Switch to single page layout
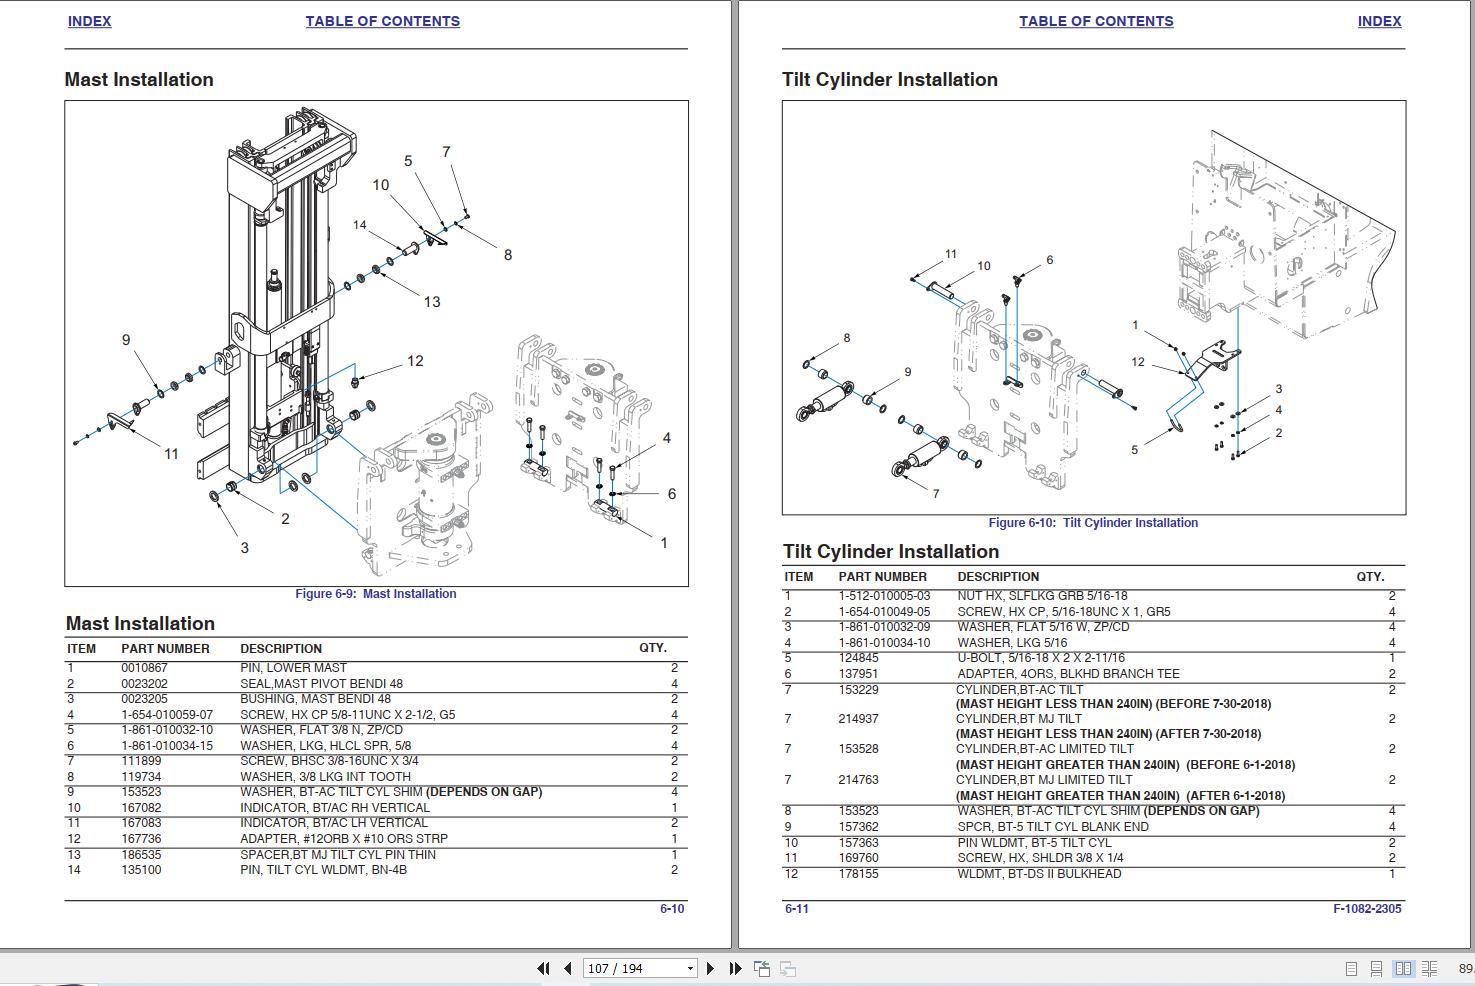1475x986 pixels. click(x=1351, y=968)
